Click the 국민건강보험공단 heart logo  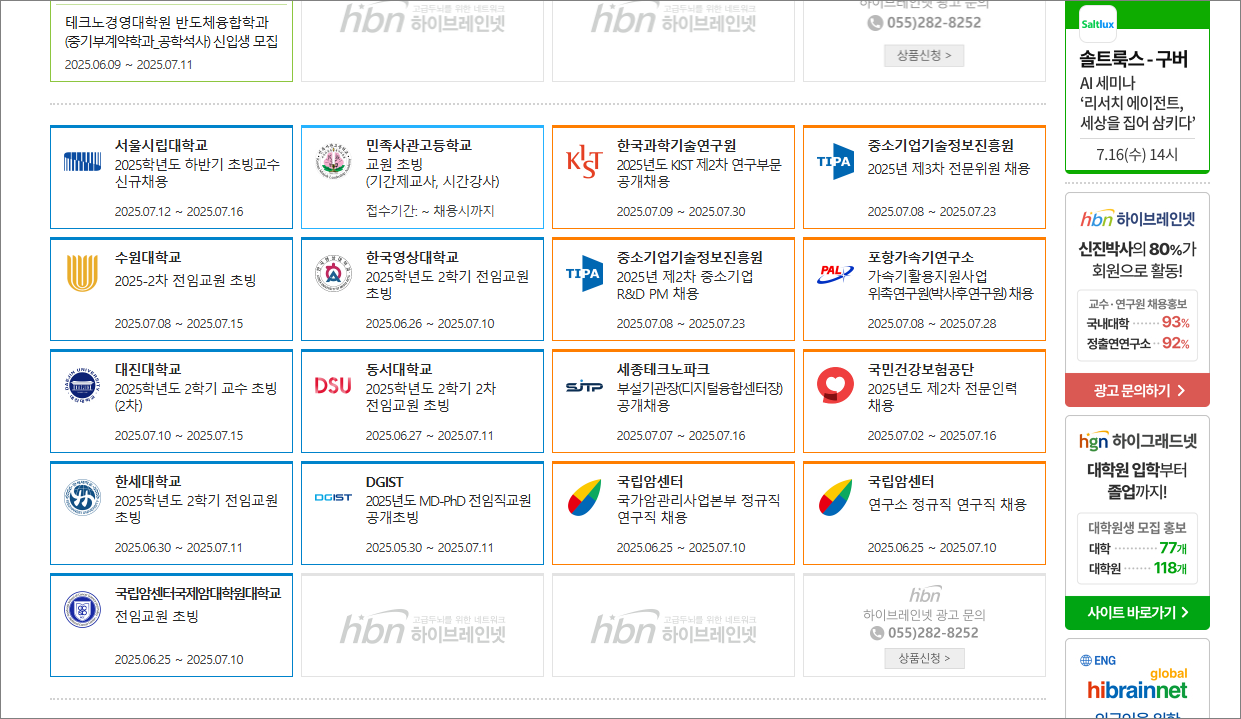pos(835,385)
